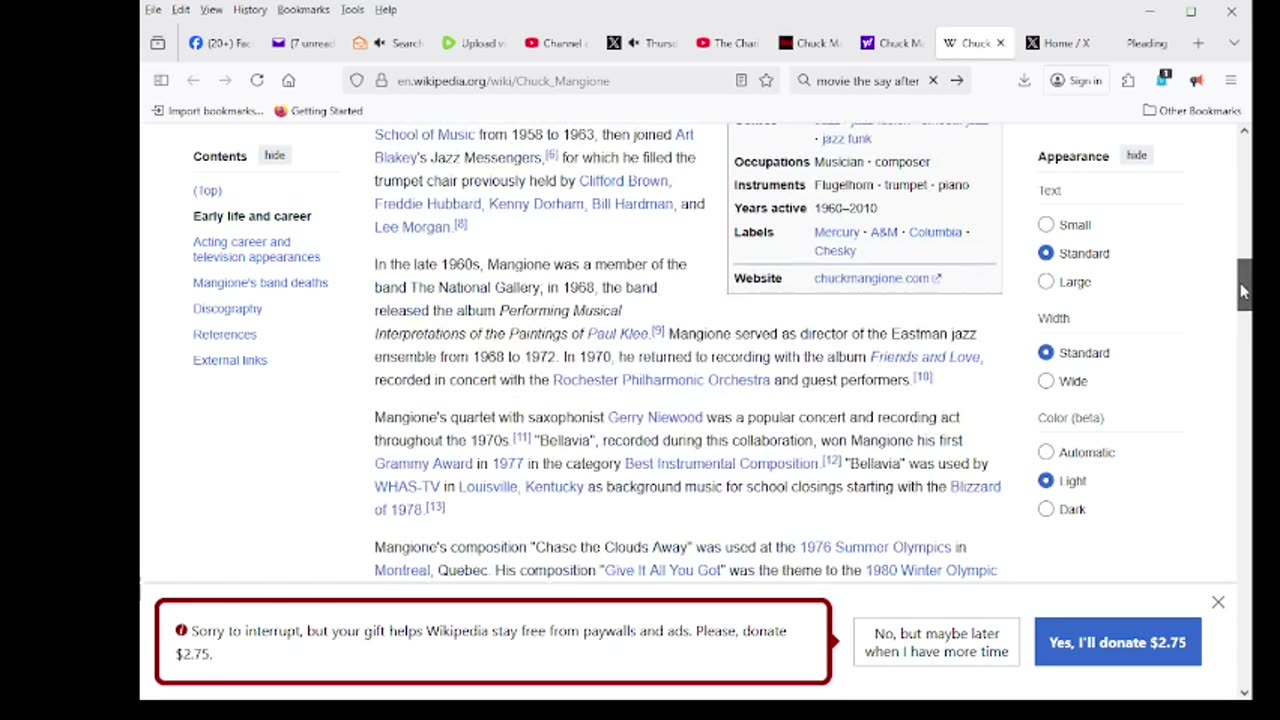Hide the Contents sidebar
The width and height of the screenshot is (1280, 720).
point(274,155)
